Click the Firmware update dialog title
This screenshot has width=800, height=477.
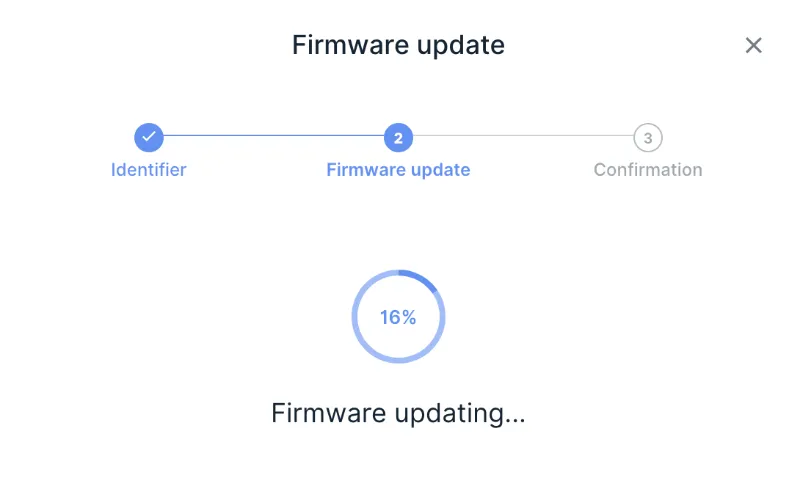pos(398,45)
